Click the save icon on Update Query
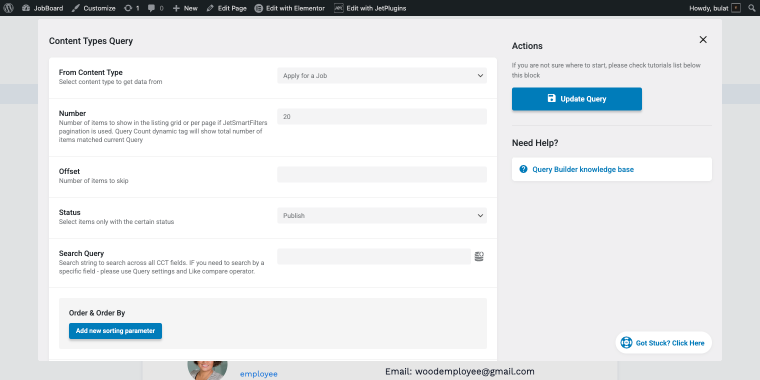The image size is (760, 380). pos(552,98)
